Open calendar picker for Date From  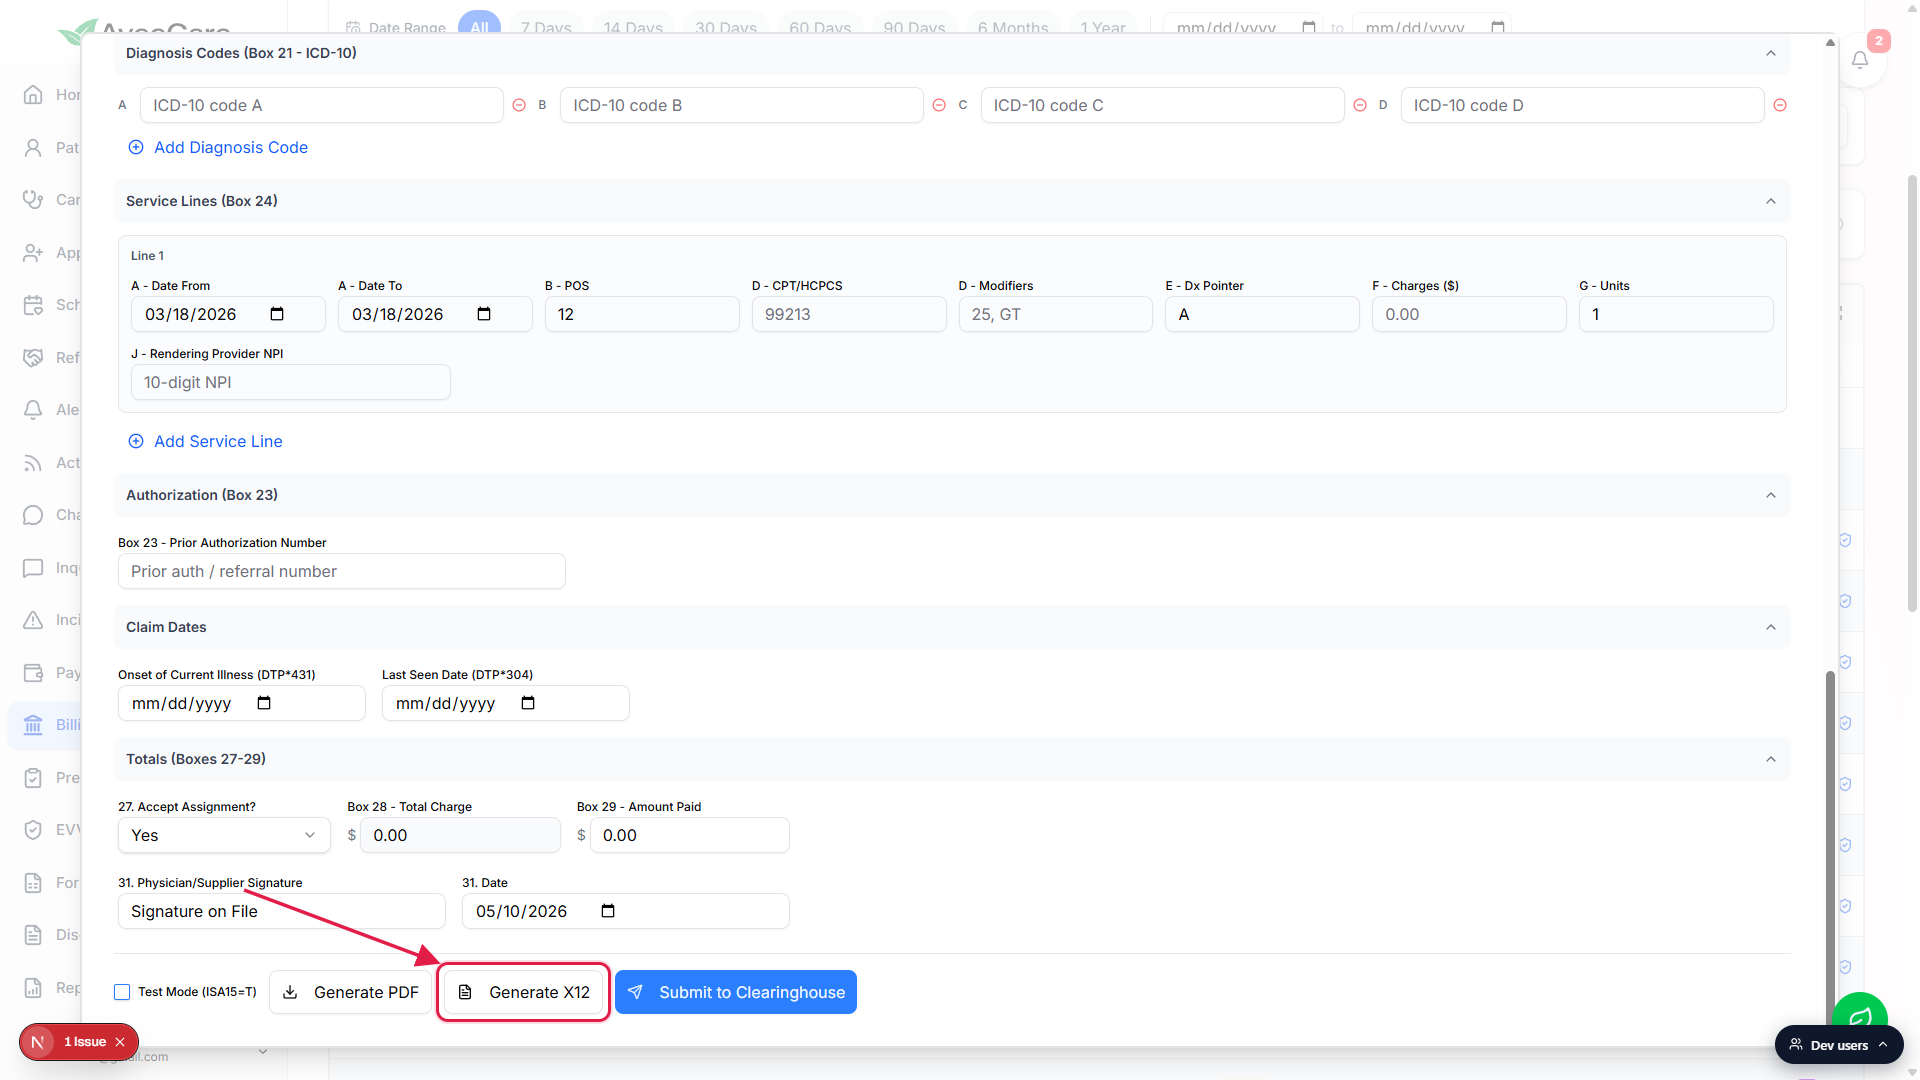[x=277, y=314]
